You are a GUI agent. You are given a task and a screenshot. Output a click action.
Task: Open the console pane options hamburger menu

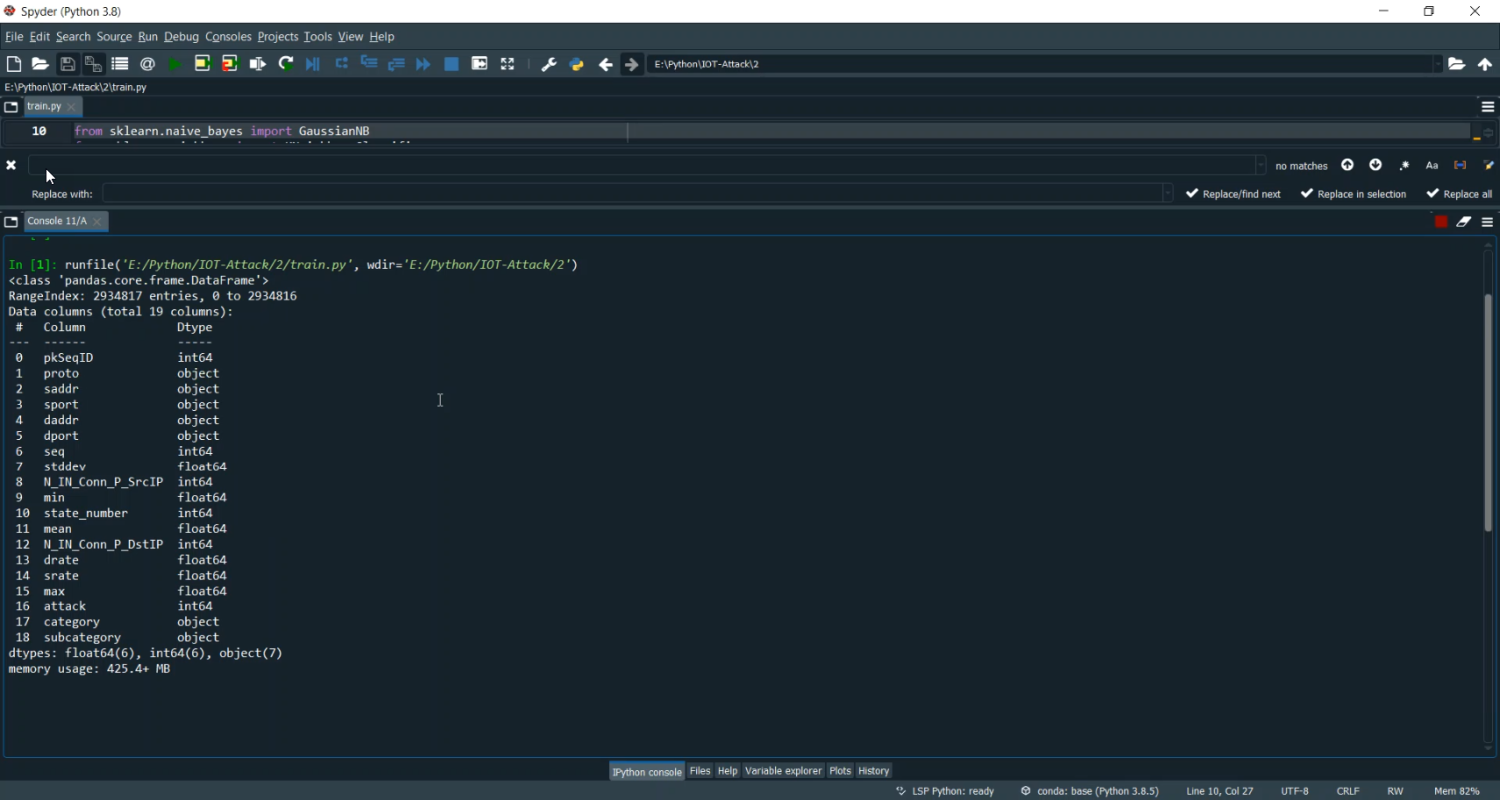1487,222
